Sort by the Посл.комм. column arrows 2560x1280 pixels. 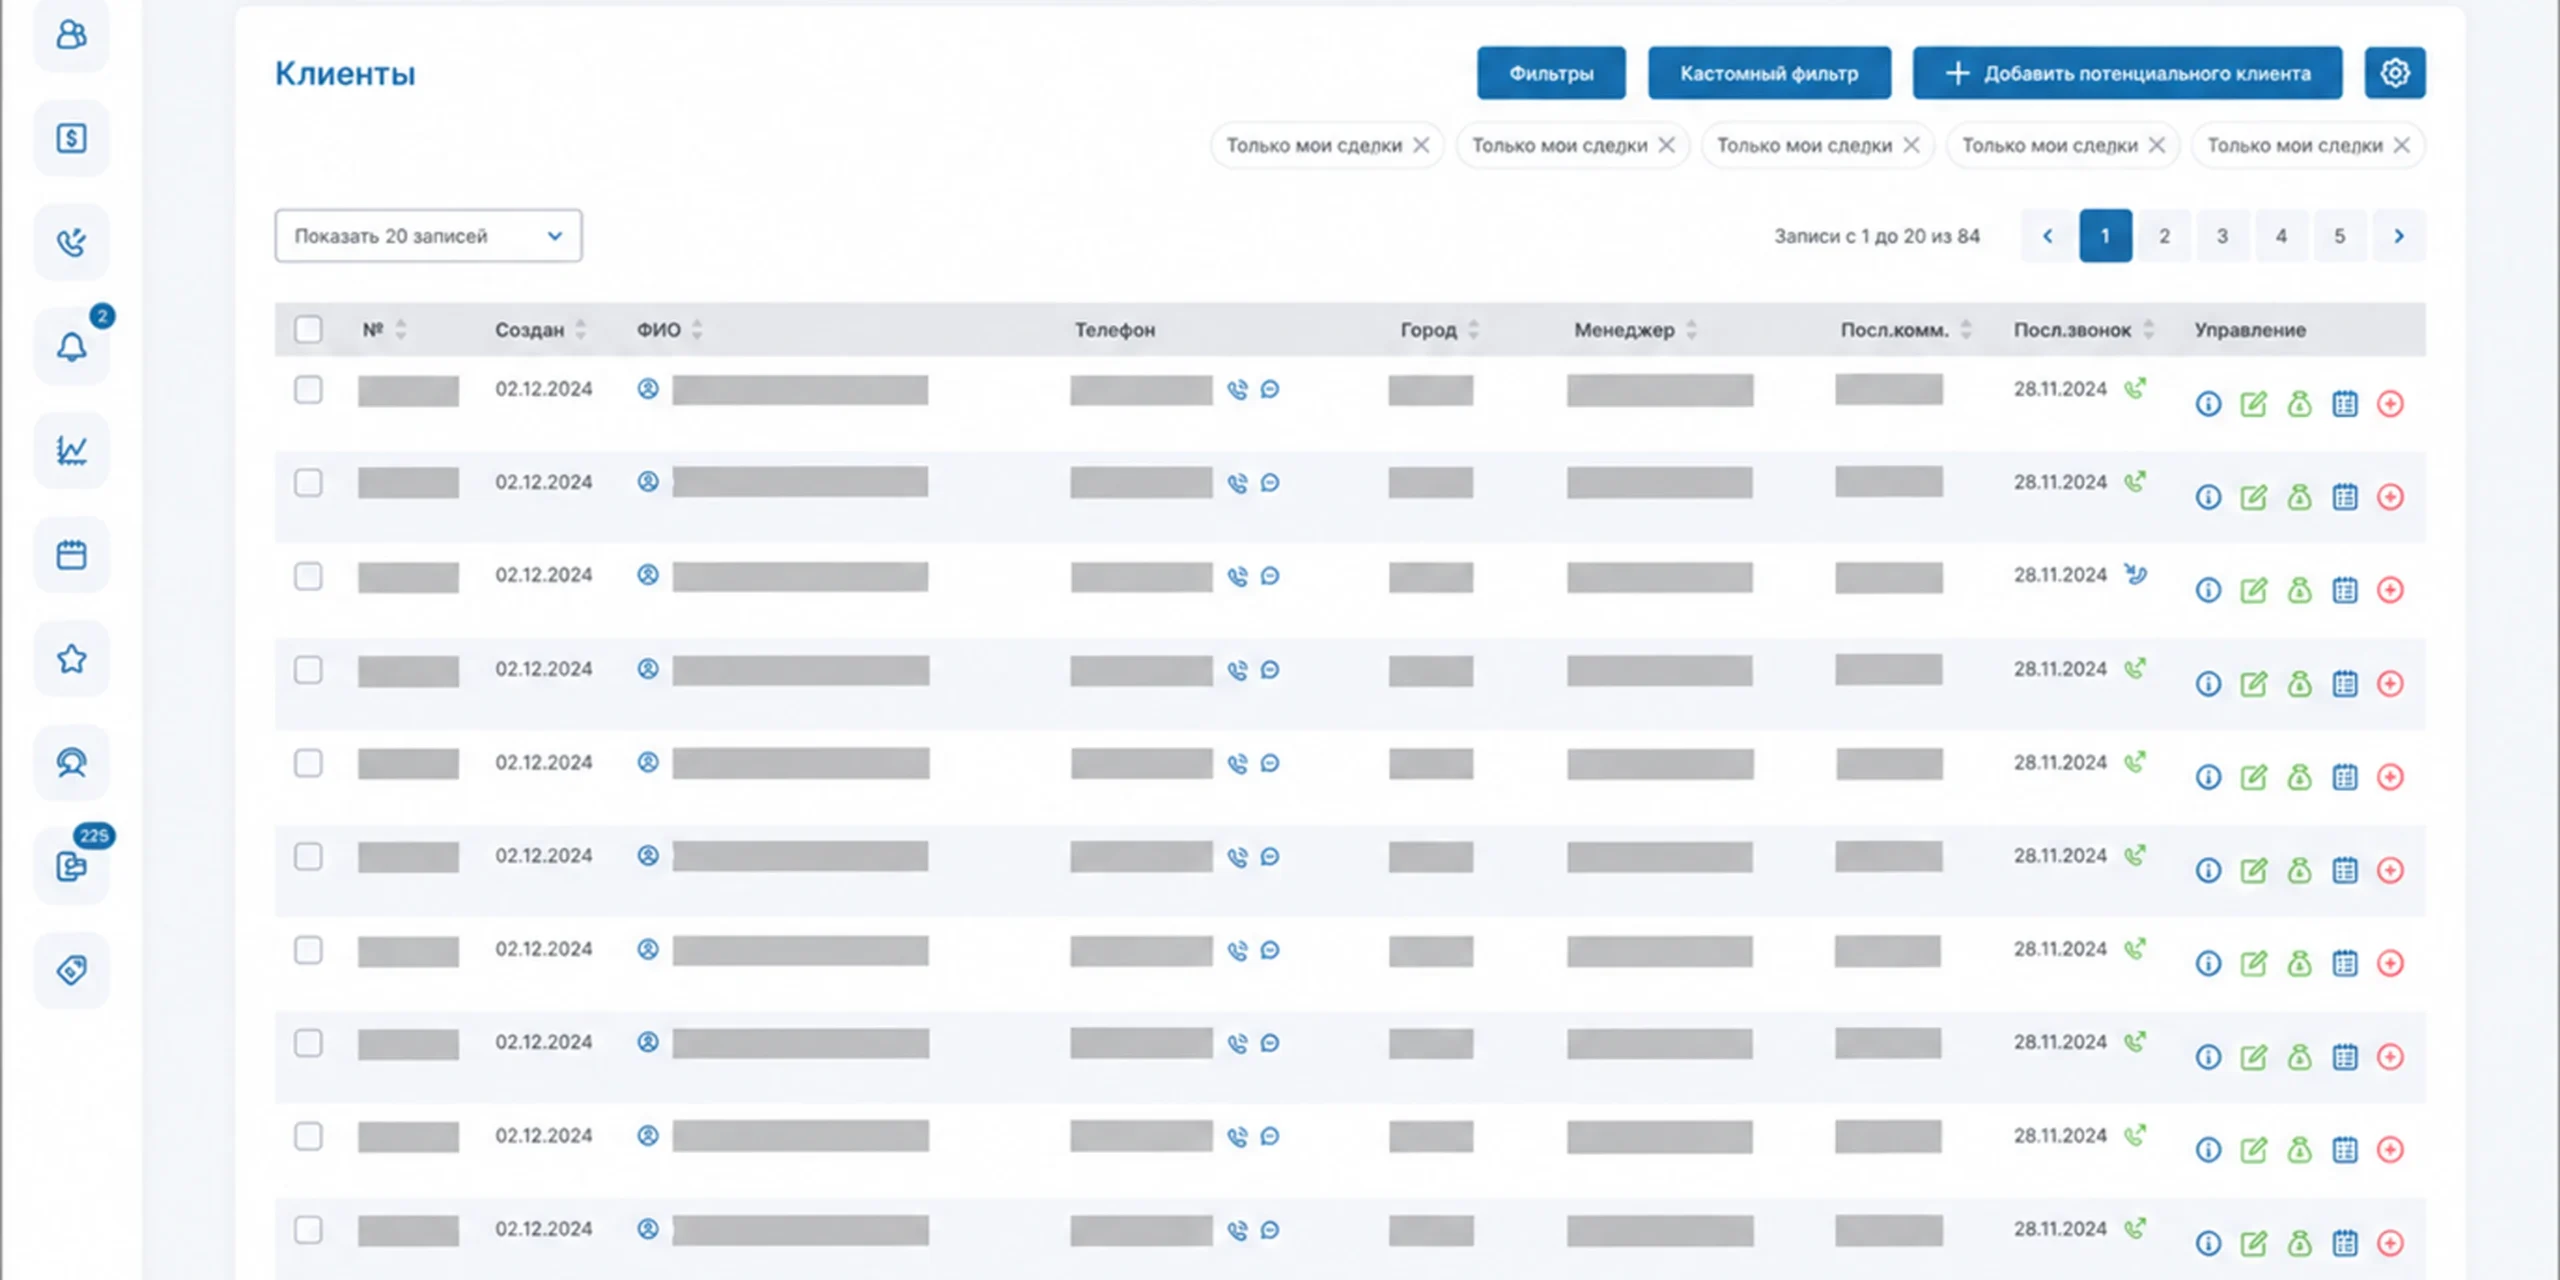point(1965,329)
